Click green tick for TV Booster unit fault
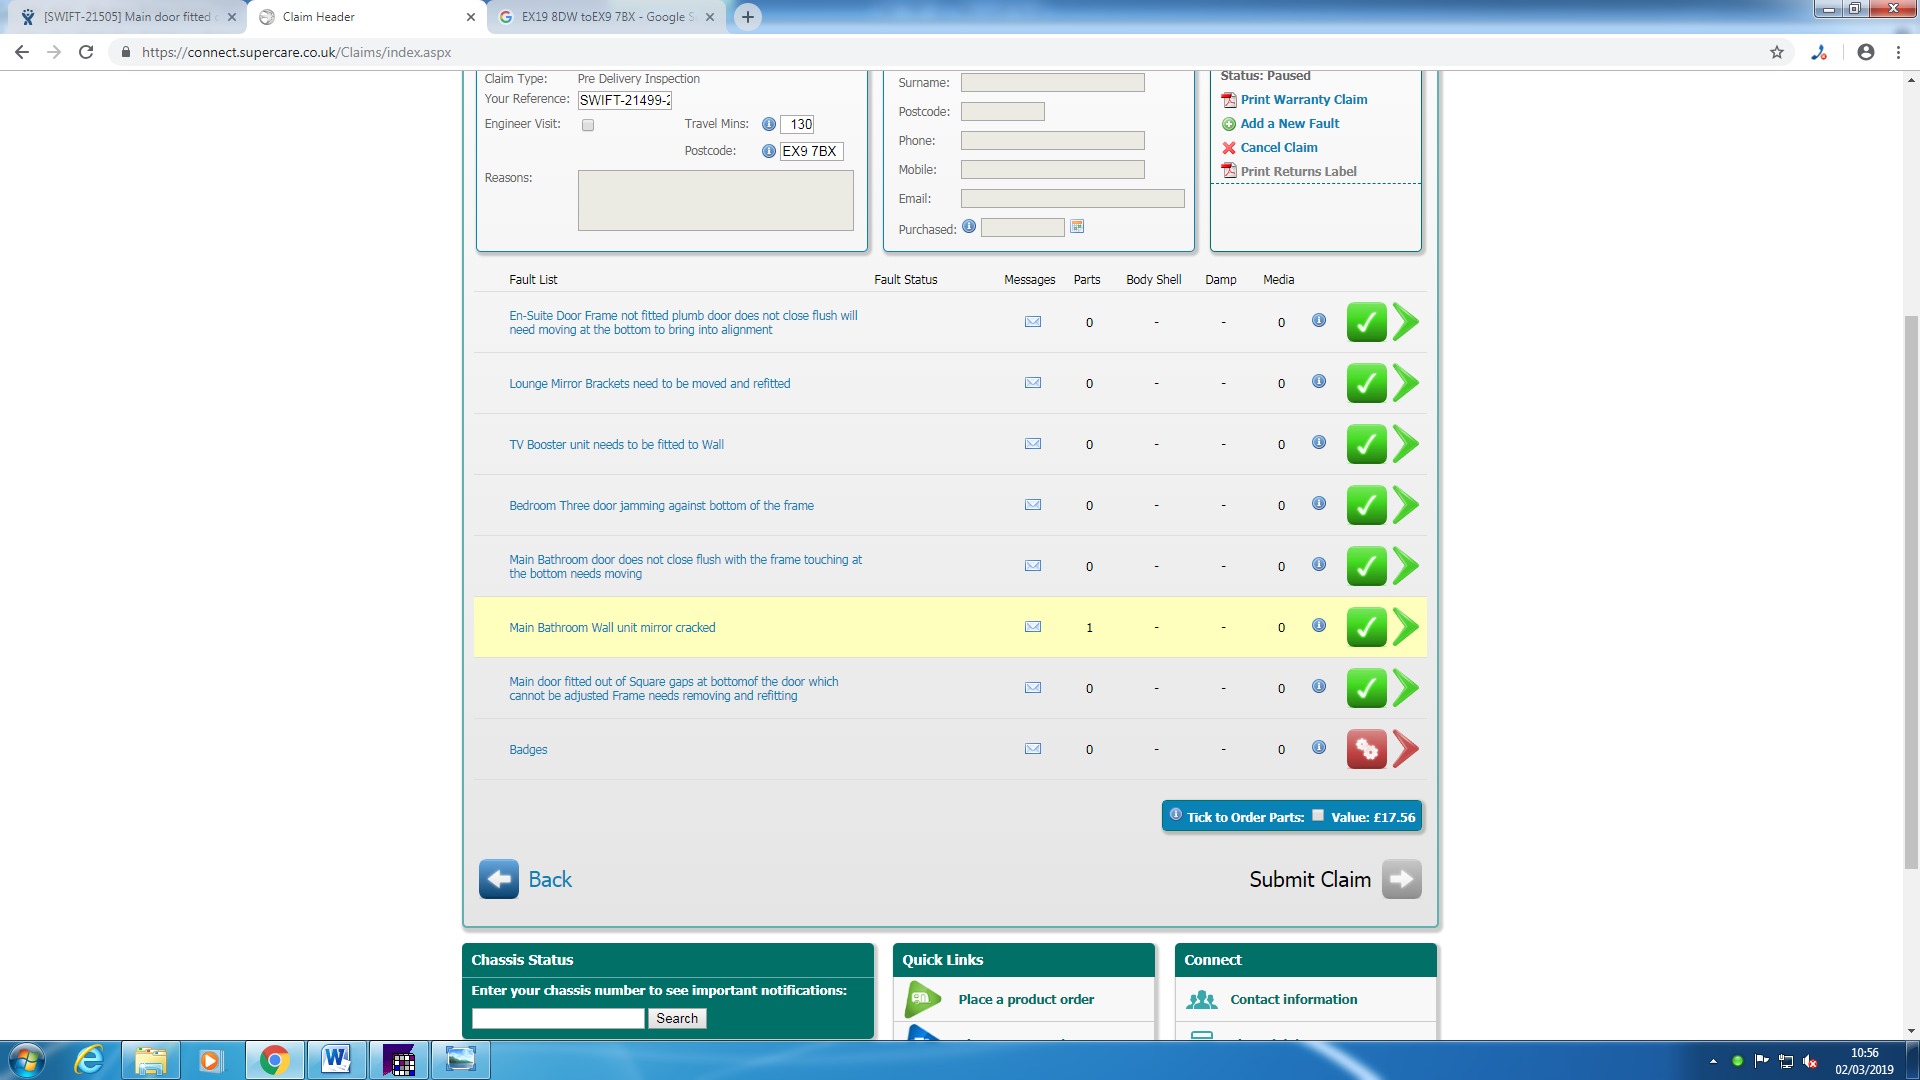Viewport: 1920px width, 1080px height. 1366,444
